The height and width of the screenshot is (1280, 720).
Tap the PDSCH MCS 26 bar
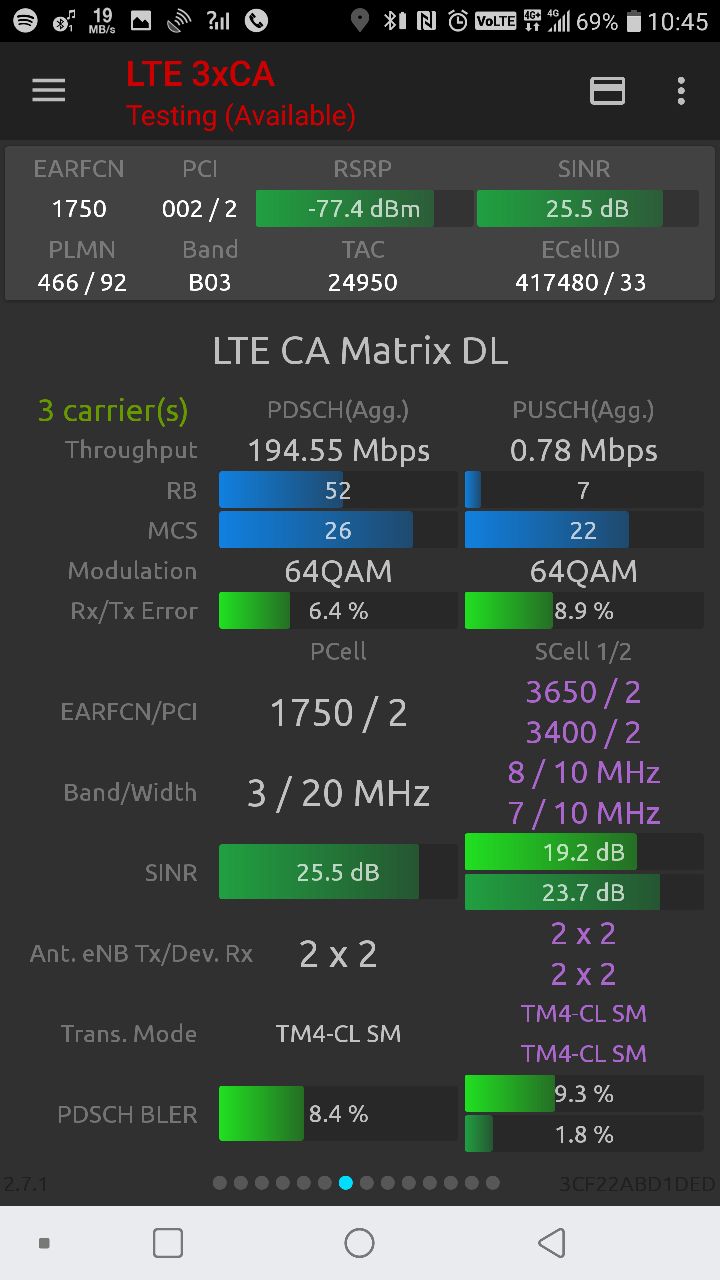[338, 530]
